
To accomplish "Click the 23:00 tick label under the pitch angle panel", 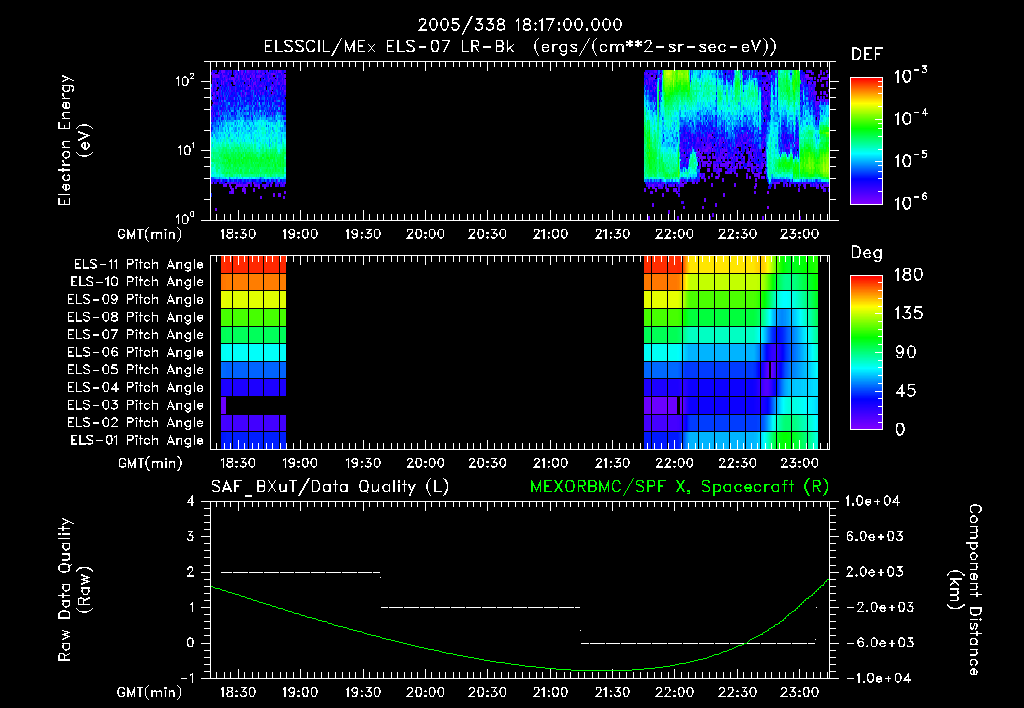I will pyautogui.click(x=799, y=463).
